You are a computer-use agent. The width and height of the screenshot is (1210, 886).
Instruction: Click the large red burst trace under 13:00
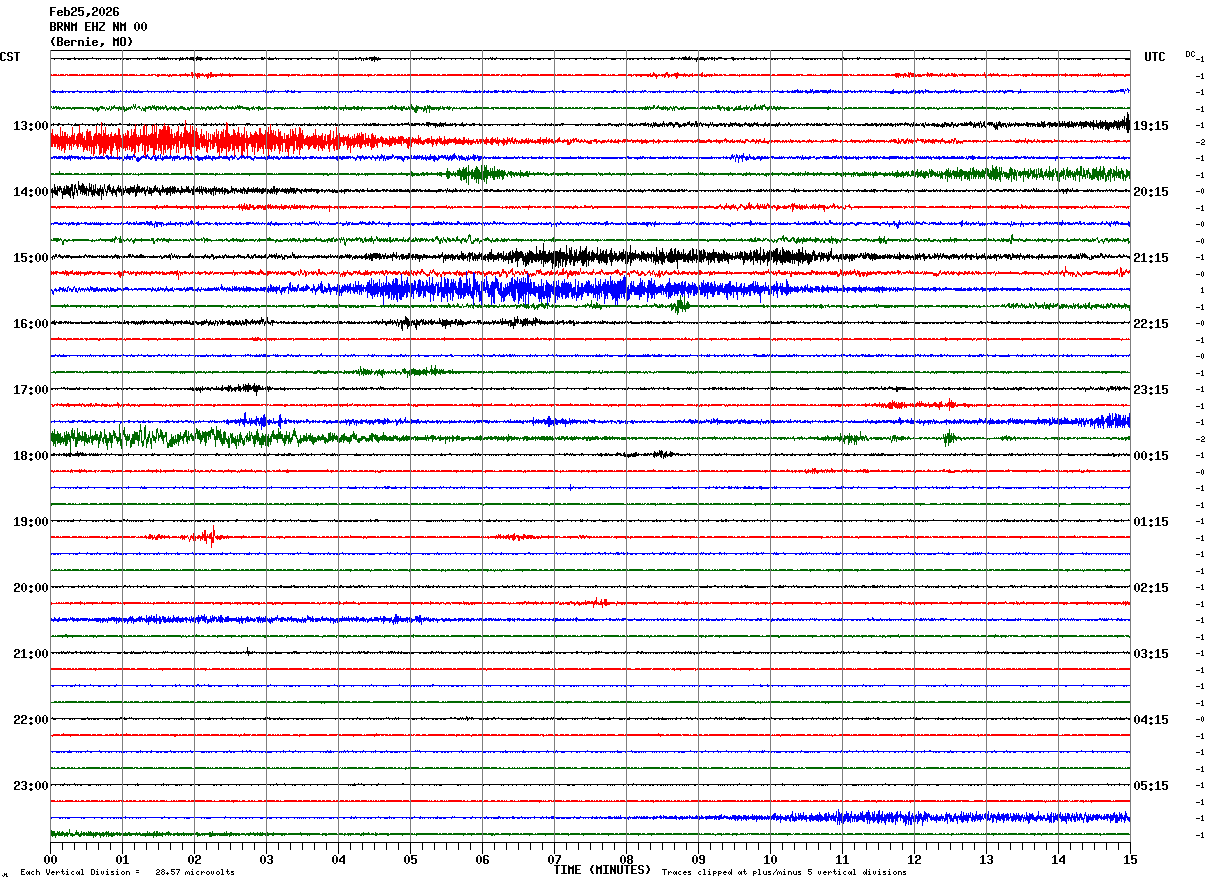[x=590, y=141]
